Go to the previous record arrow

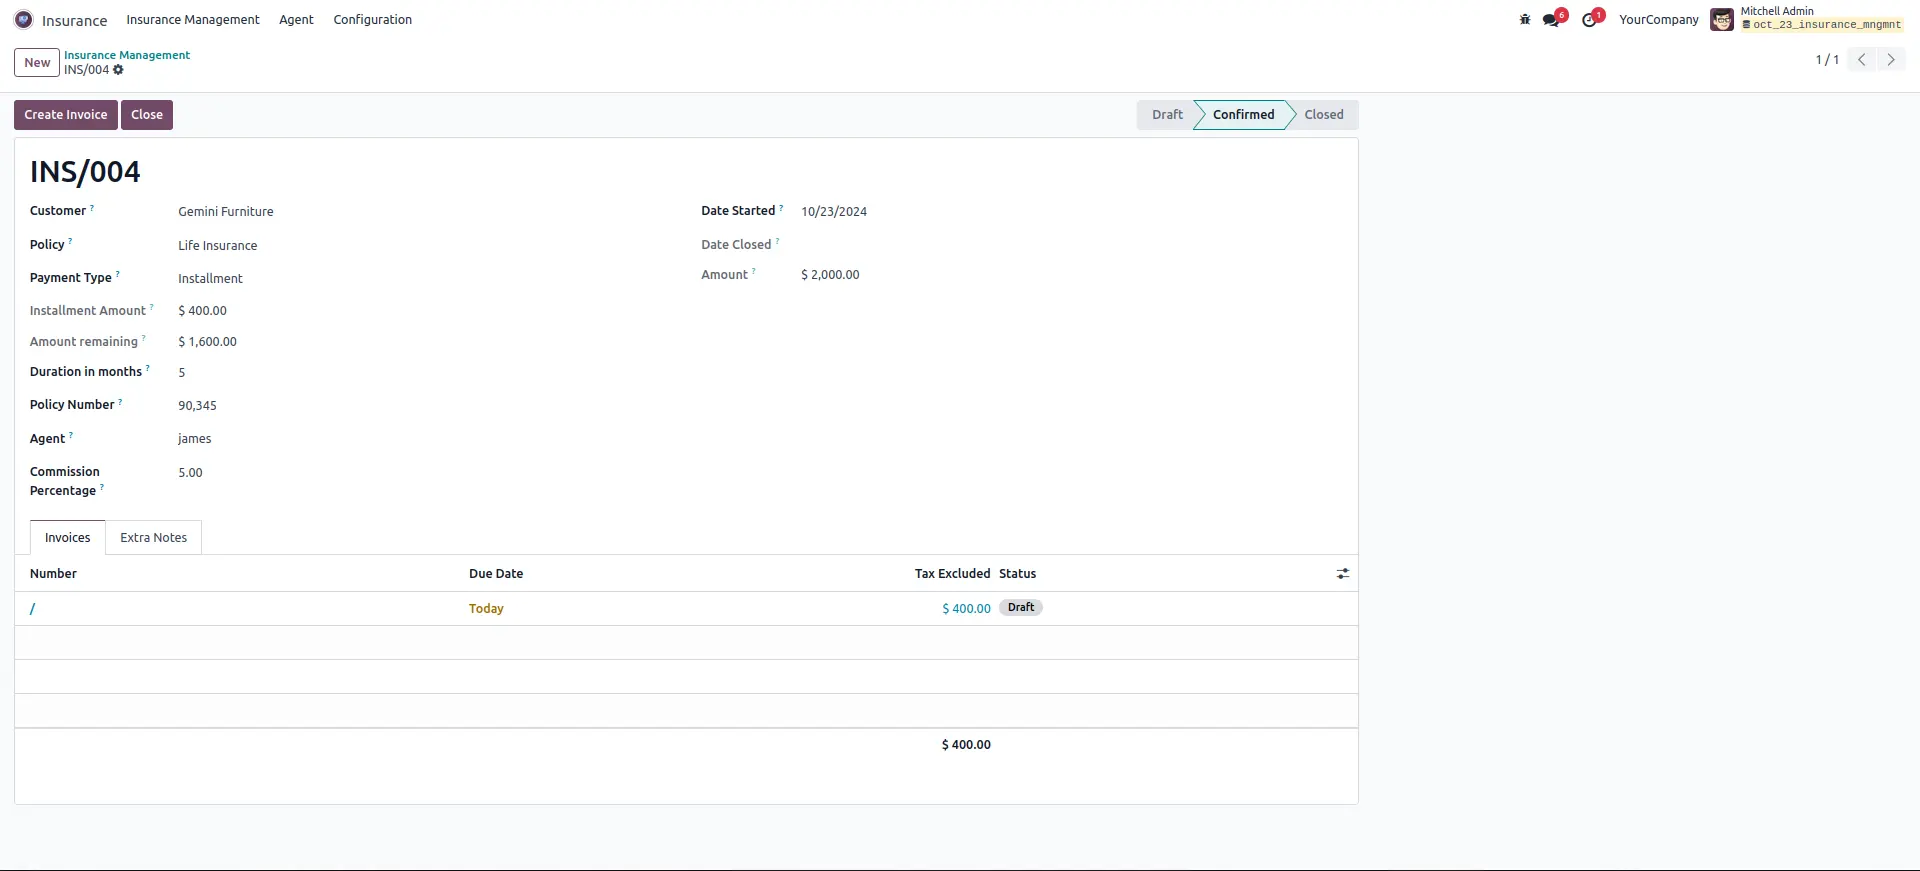1862,60
